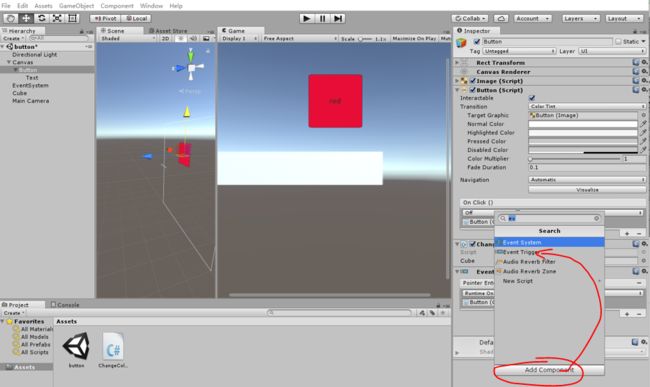Screen dimensions: 650x387
Task: Click the GameObject cube icon in Inspector
Action: pos(461,43)
